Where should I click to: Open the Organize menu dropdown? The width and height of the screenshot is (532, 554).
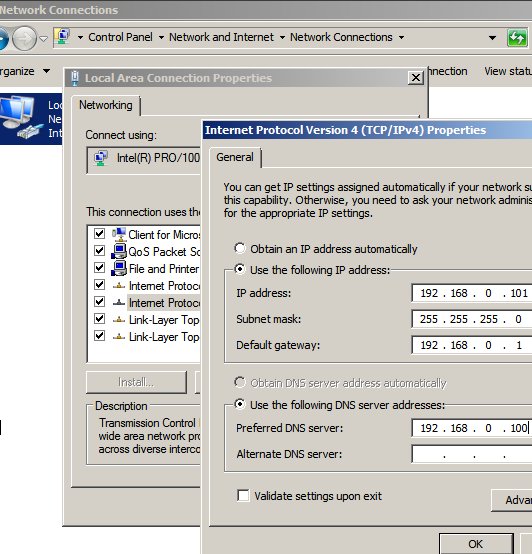25,71
